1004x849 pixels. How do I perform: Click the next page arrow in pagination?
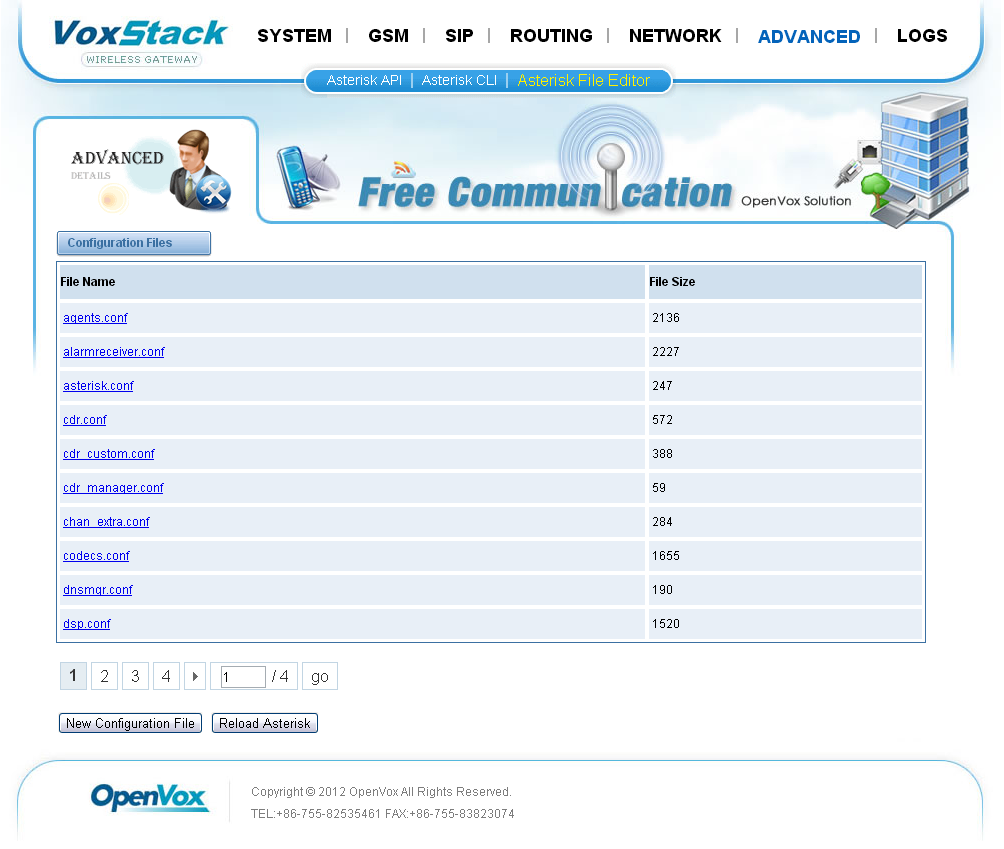(x=195, y=677)
